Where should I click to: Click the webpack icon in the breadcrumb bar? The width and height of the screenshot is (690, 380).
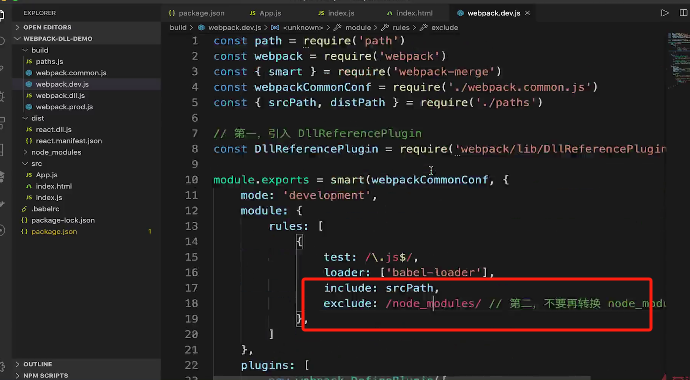202,28
